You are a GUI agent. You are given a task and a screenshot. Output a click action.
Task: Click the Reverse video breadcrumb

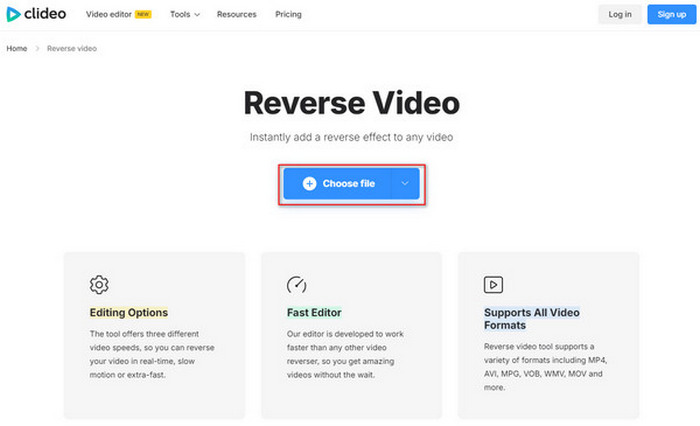click(72, 48)
